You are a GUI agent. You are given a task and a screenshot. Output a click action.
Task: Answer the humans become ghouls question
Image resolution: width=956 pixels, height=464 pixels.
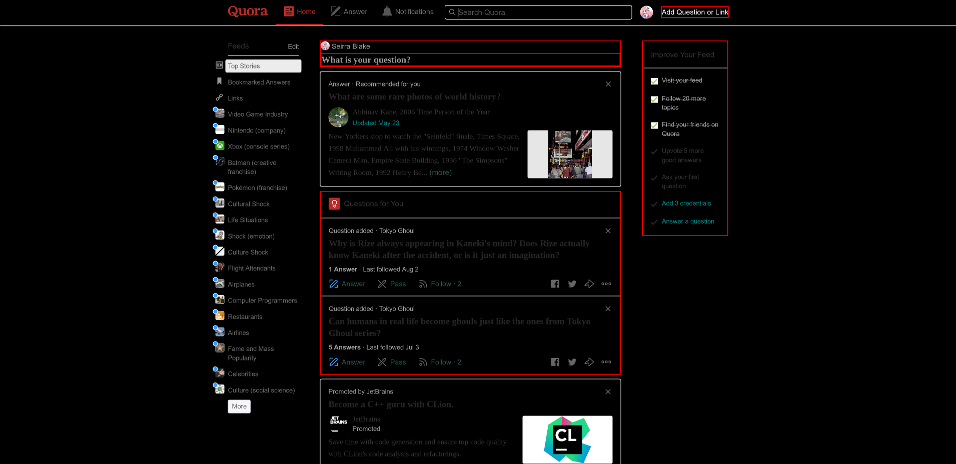point(347,362)
